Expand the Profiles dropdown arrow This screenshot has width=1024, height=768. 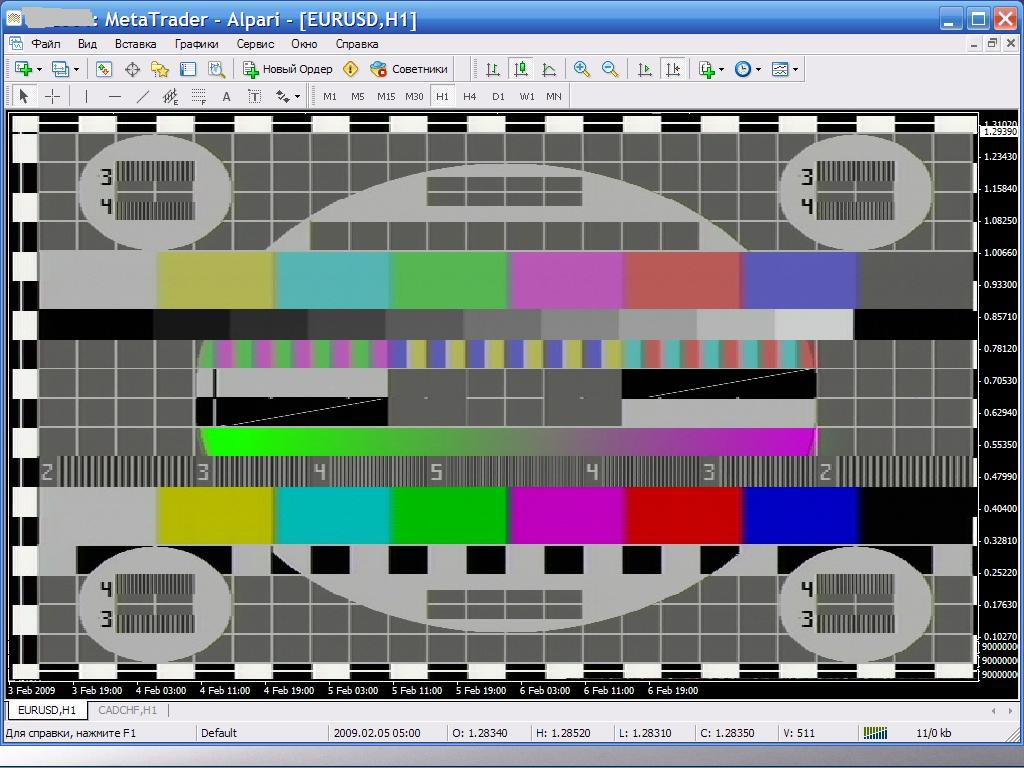76,69
